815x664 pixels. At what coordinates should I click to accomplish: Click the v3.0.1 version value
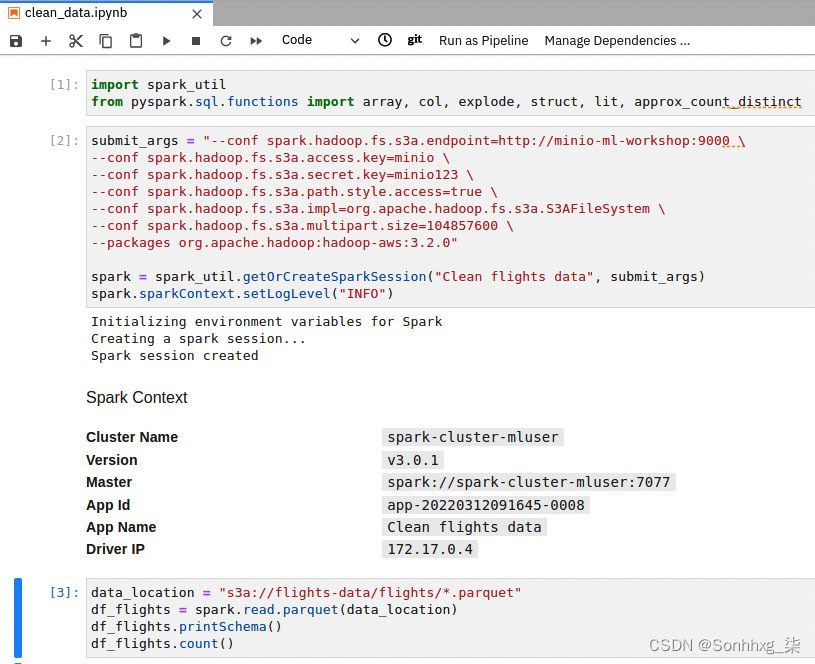pyautogui.click(x=413, y=460)
